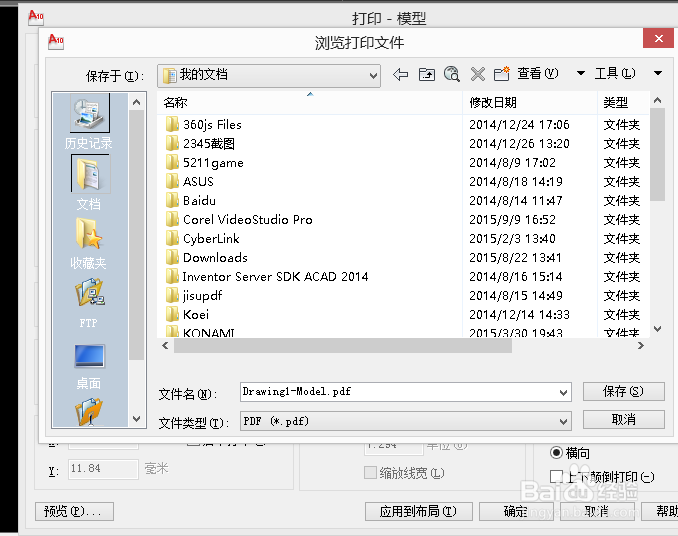
Task: Toggle the 上下颠倒打印 checkbox
Action: 556,477
